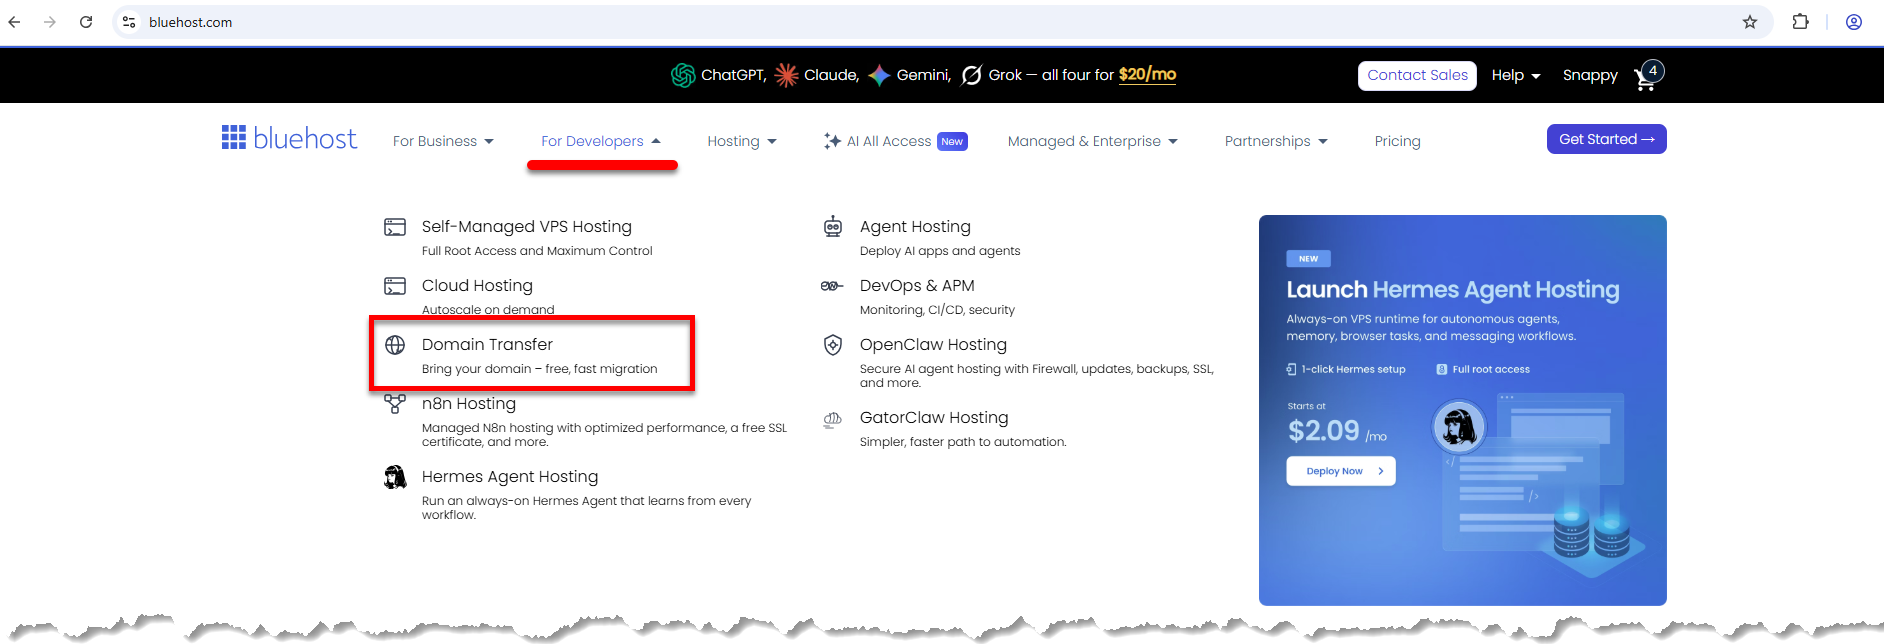Viewport: 1884px width, 644px height.
Task: Click the browser forward arrow
Action: pyautogui.click(x=50, y=22)
